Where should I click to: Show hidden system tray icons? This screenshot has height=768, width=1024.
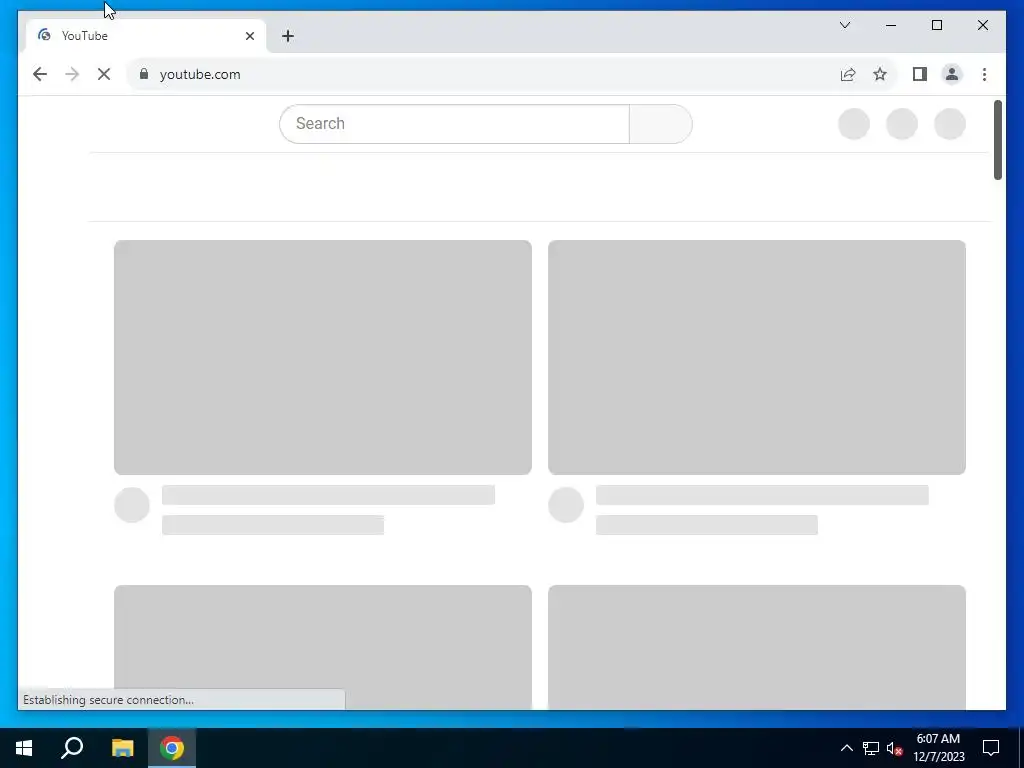click(846, 748)
